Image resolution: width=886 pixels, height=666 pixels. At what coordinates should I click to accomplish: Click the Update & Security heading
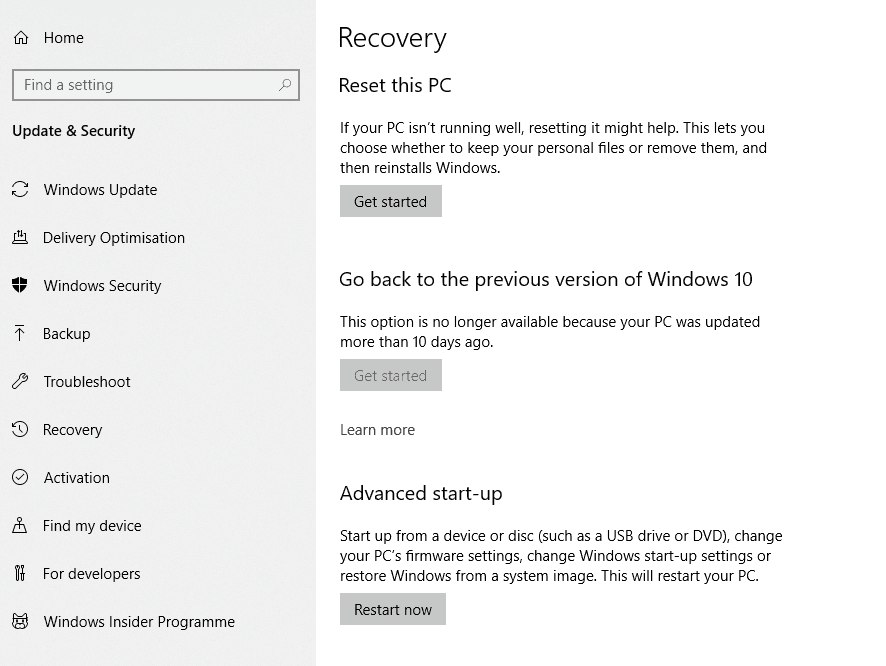(x=73, y=130)
